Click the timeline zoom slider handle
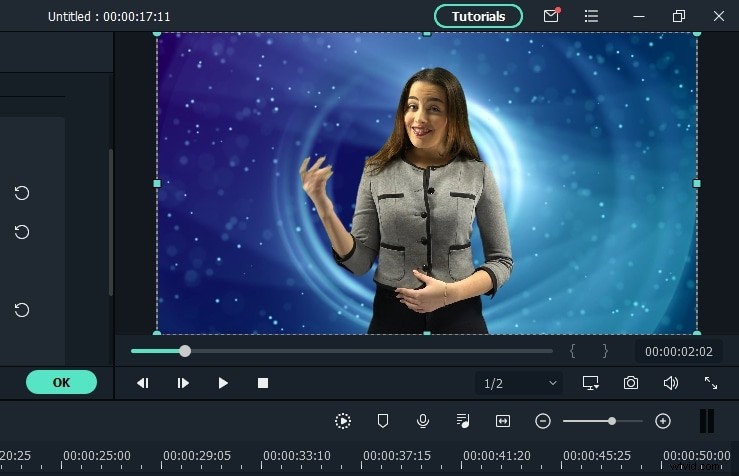This screenshot has height=476, width=739. [612, 421]
